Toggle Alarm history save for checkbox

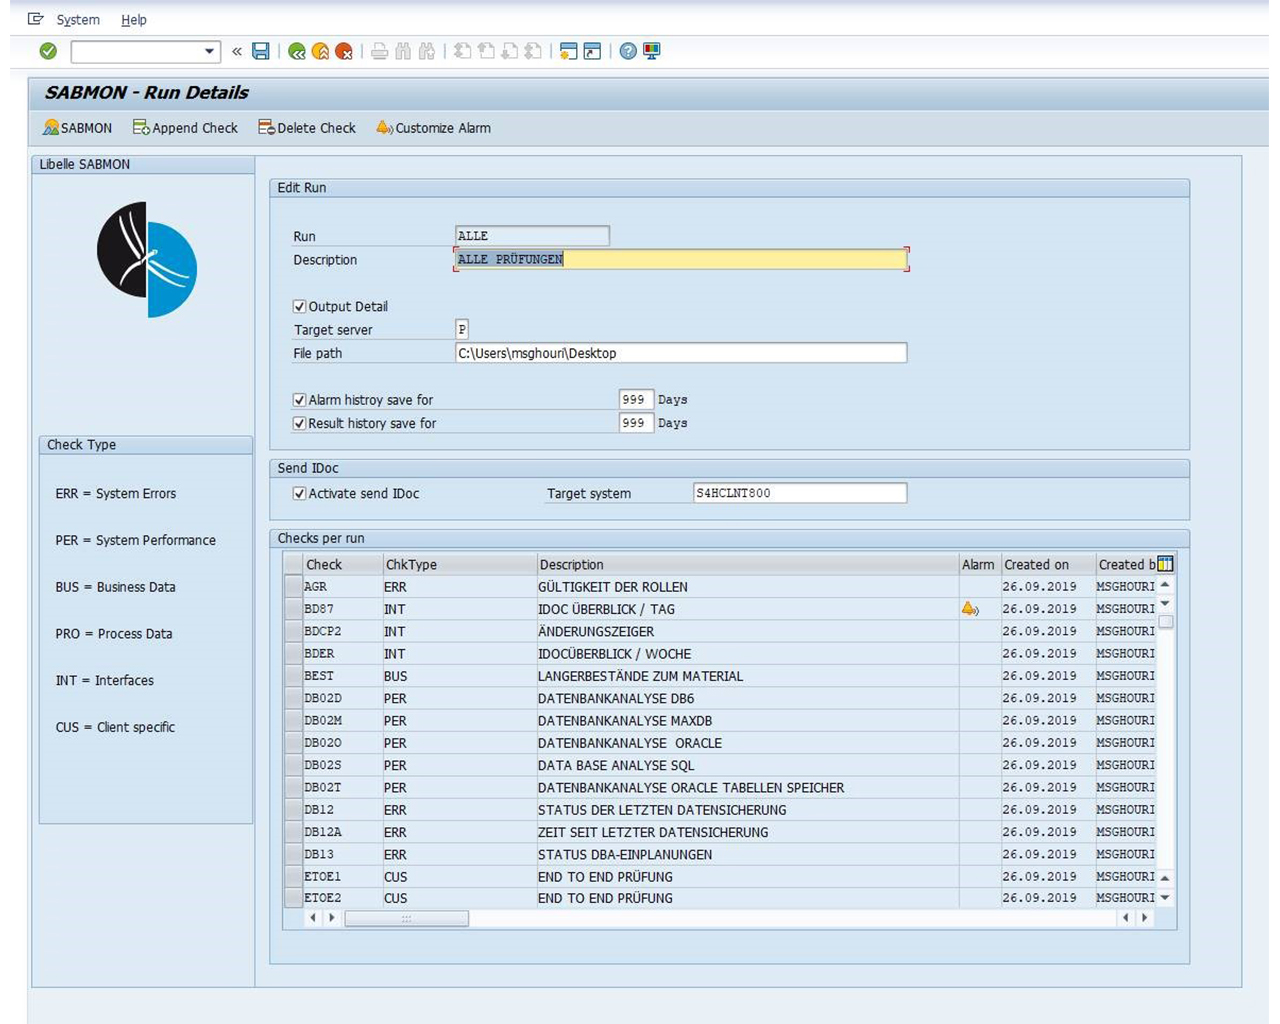click(x=299, y=400)
